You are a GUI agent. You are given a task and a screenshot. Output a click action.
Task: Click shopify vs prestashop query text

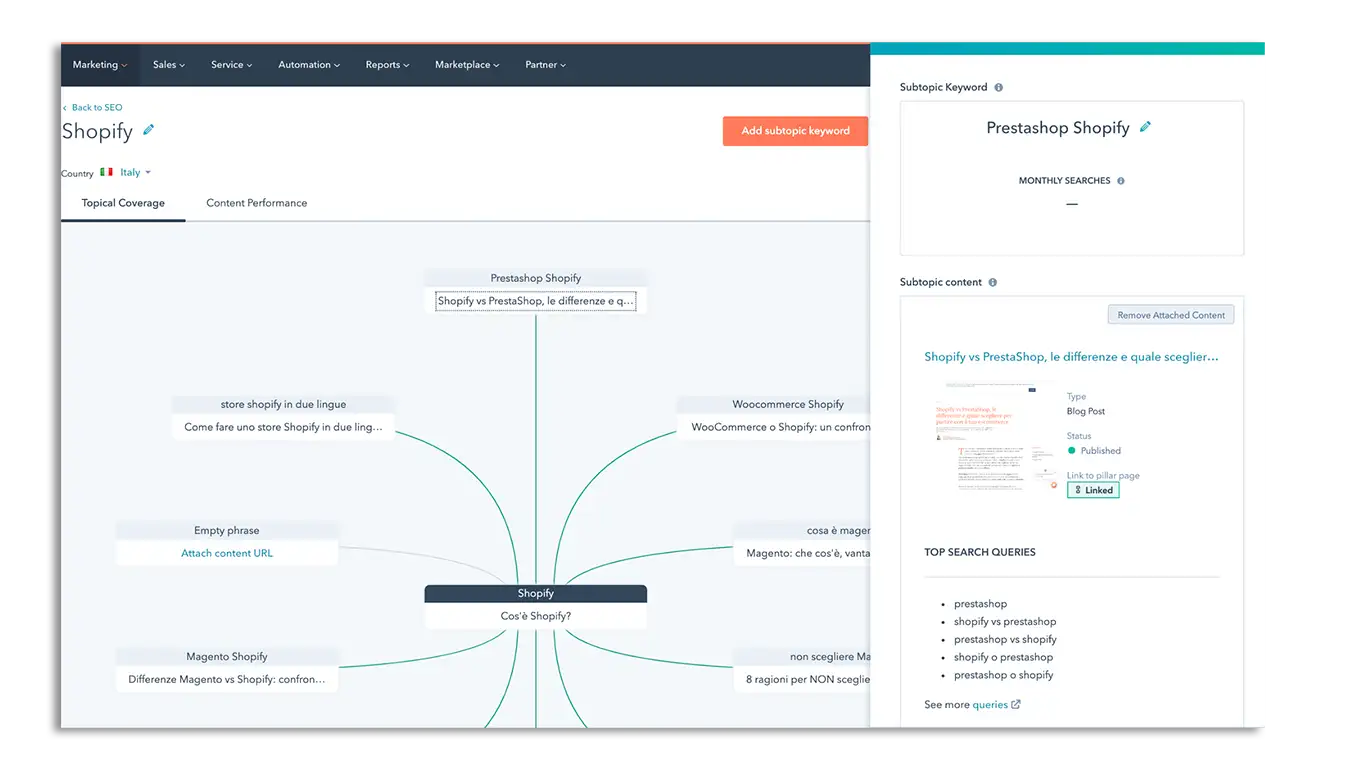1005,622
